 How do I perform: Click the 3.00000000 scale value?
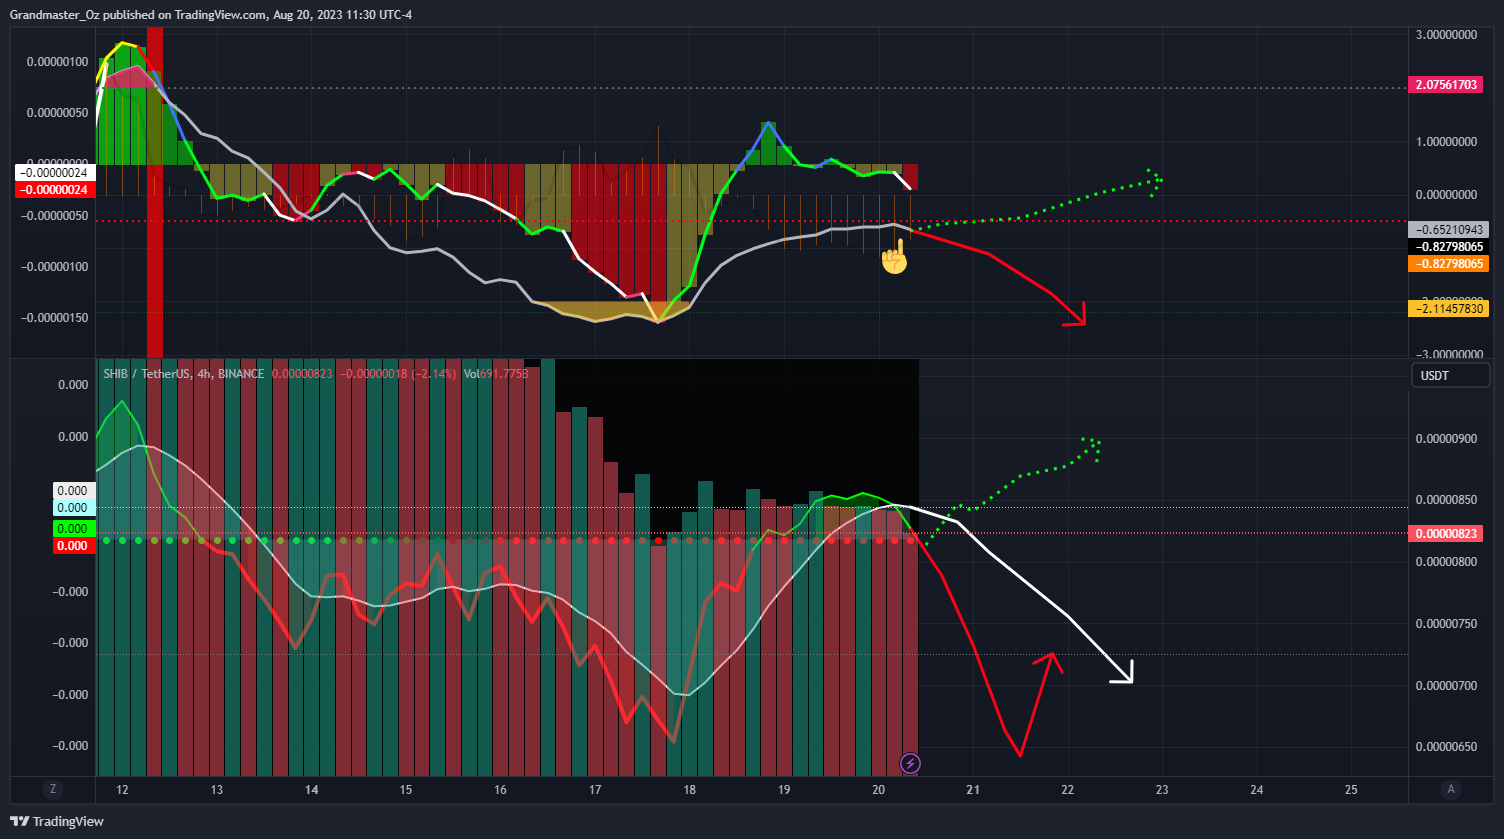coord(1446,35)
